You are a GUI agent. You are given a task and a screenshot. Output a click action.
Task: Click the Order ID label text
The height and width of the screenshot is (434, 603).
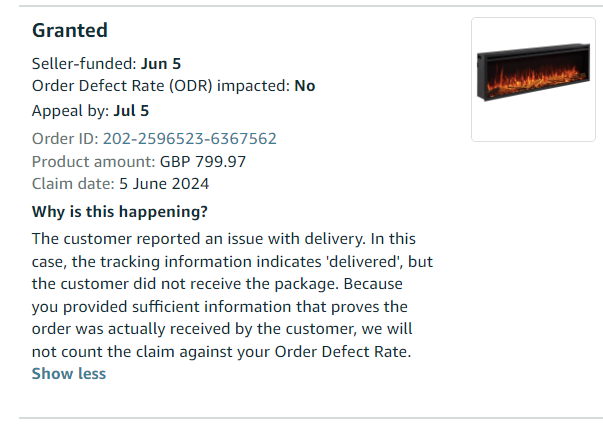[65, 139]
